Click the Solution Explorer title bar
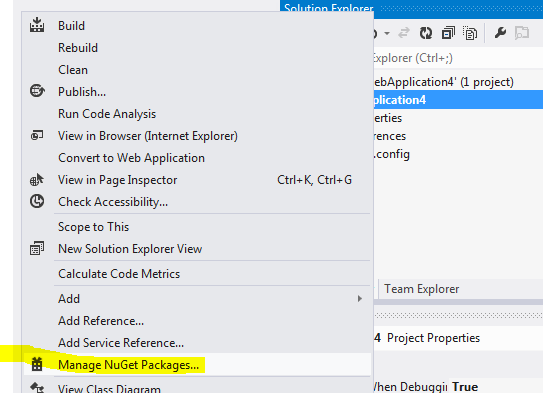The height and width of the screenshot is (393, 543). tap(411, 8)
